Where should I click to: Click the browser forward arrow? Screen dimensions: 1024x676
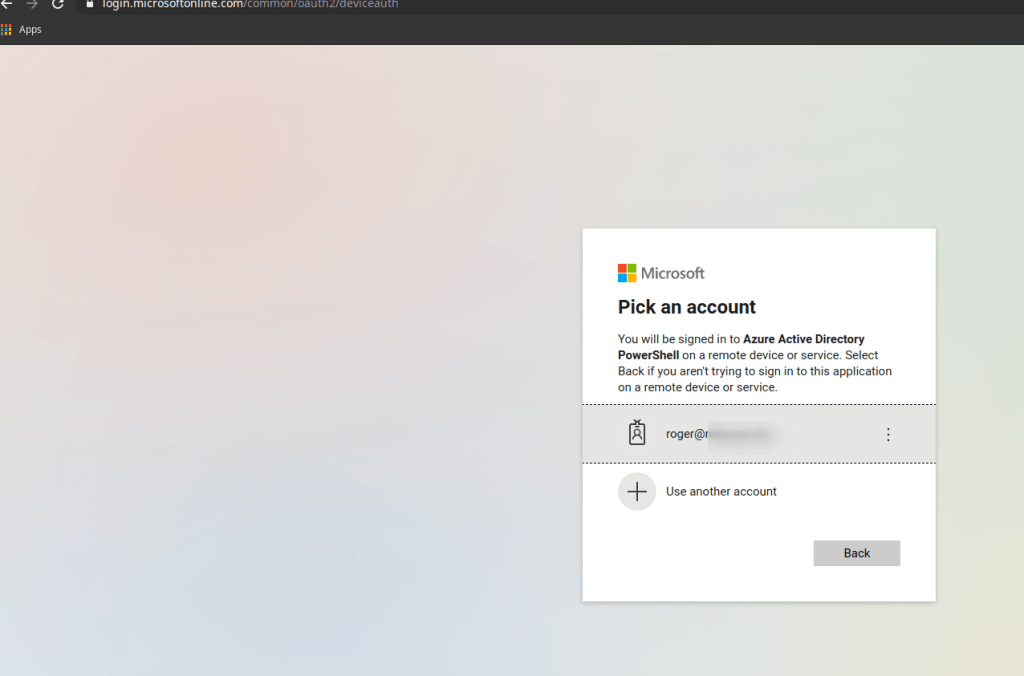31,4
